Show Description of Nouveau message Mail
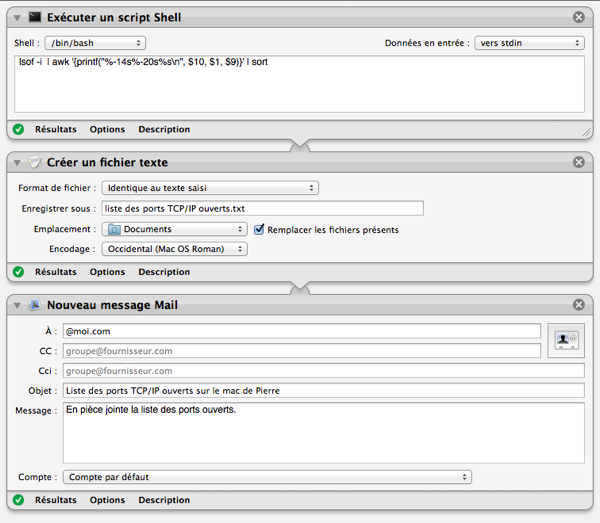Screen dimensions: 600x523 coord(164,500)
